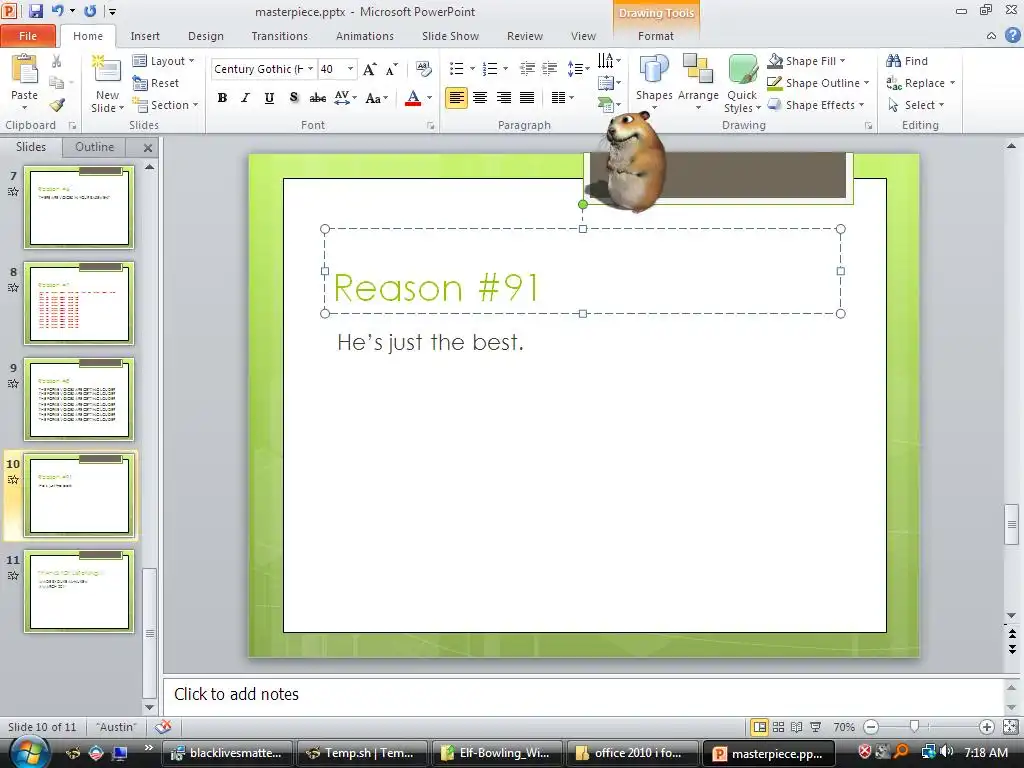Image resolution: width=1024 pixels, height=768 pixels.
Task: Decrease list indent level
Action: (527, 69)
